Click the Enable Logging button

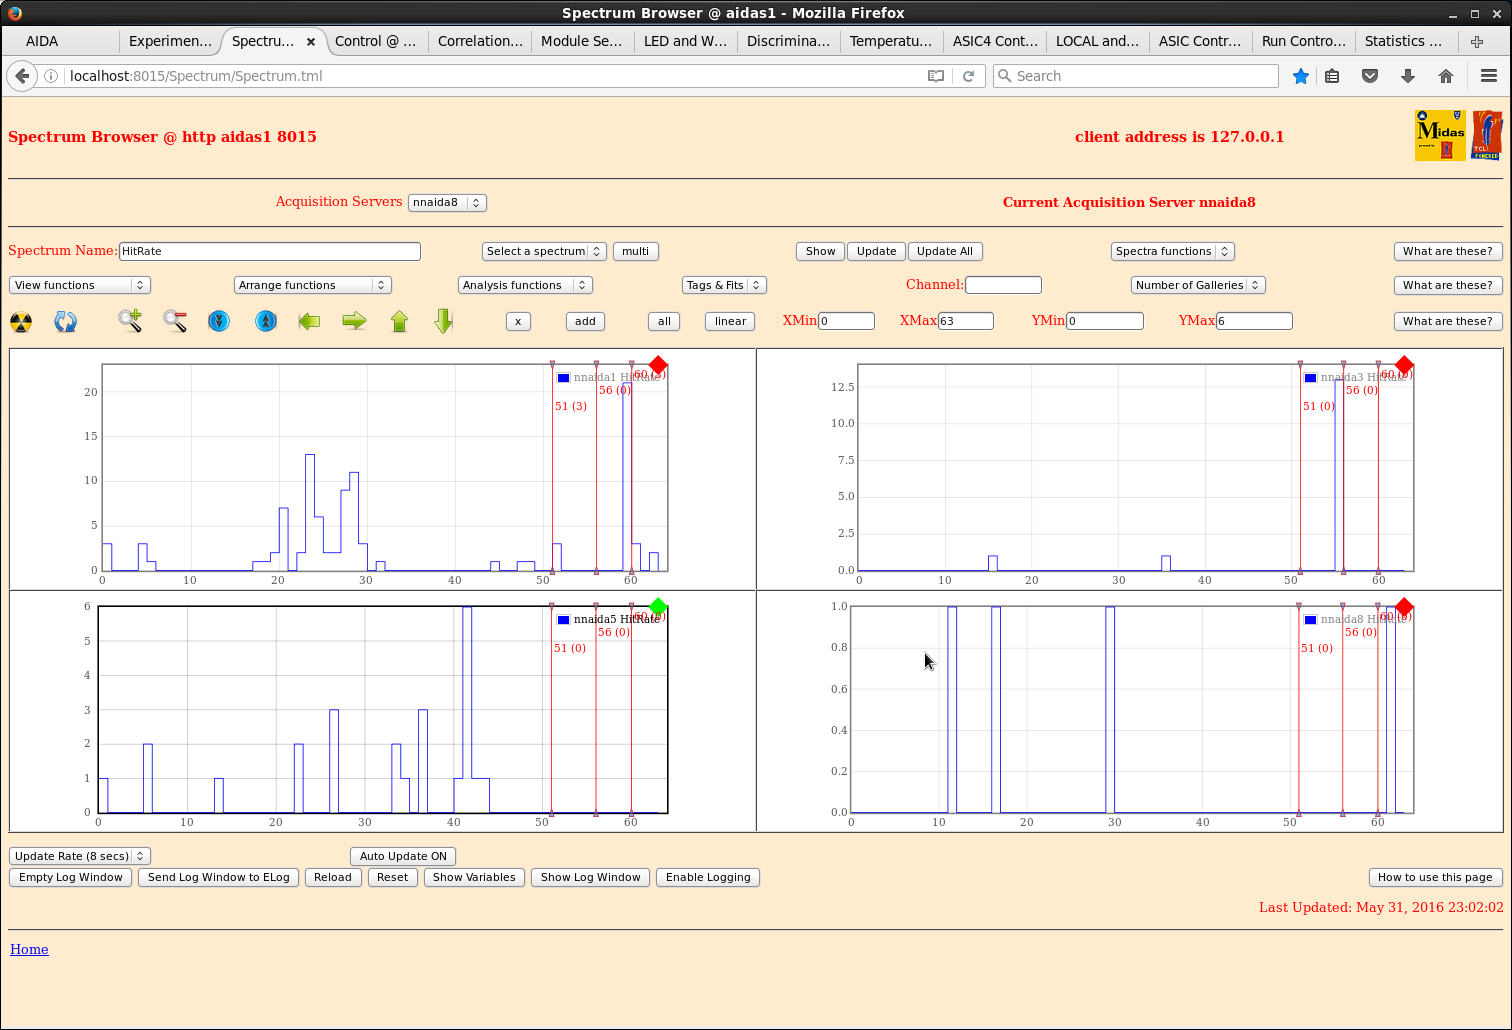(708, 877)
